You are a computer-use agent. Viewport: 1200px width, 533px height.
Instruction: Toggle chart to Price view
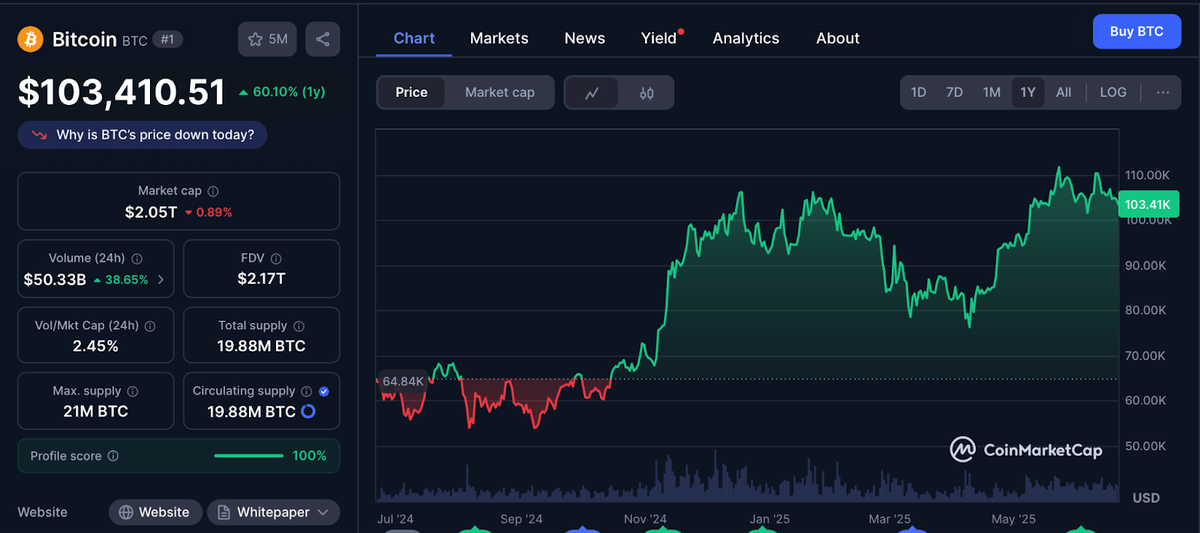(411, 92)
